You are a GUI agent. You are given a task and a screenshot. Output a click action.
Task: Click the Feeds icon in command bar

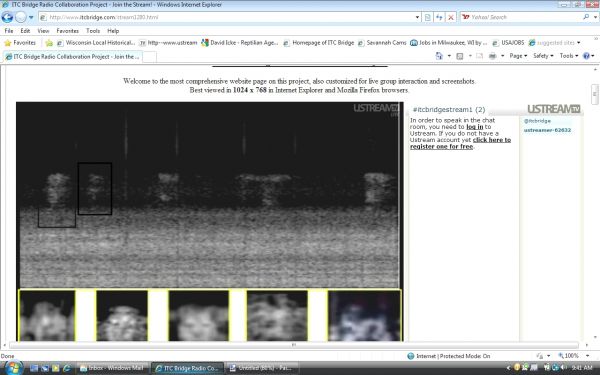[460, 56]
